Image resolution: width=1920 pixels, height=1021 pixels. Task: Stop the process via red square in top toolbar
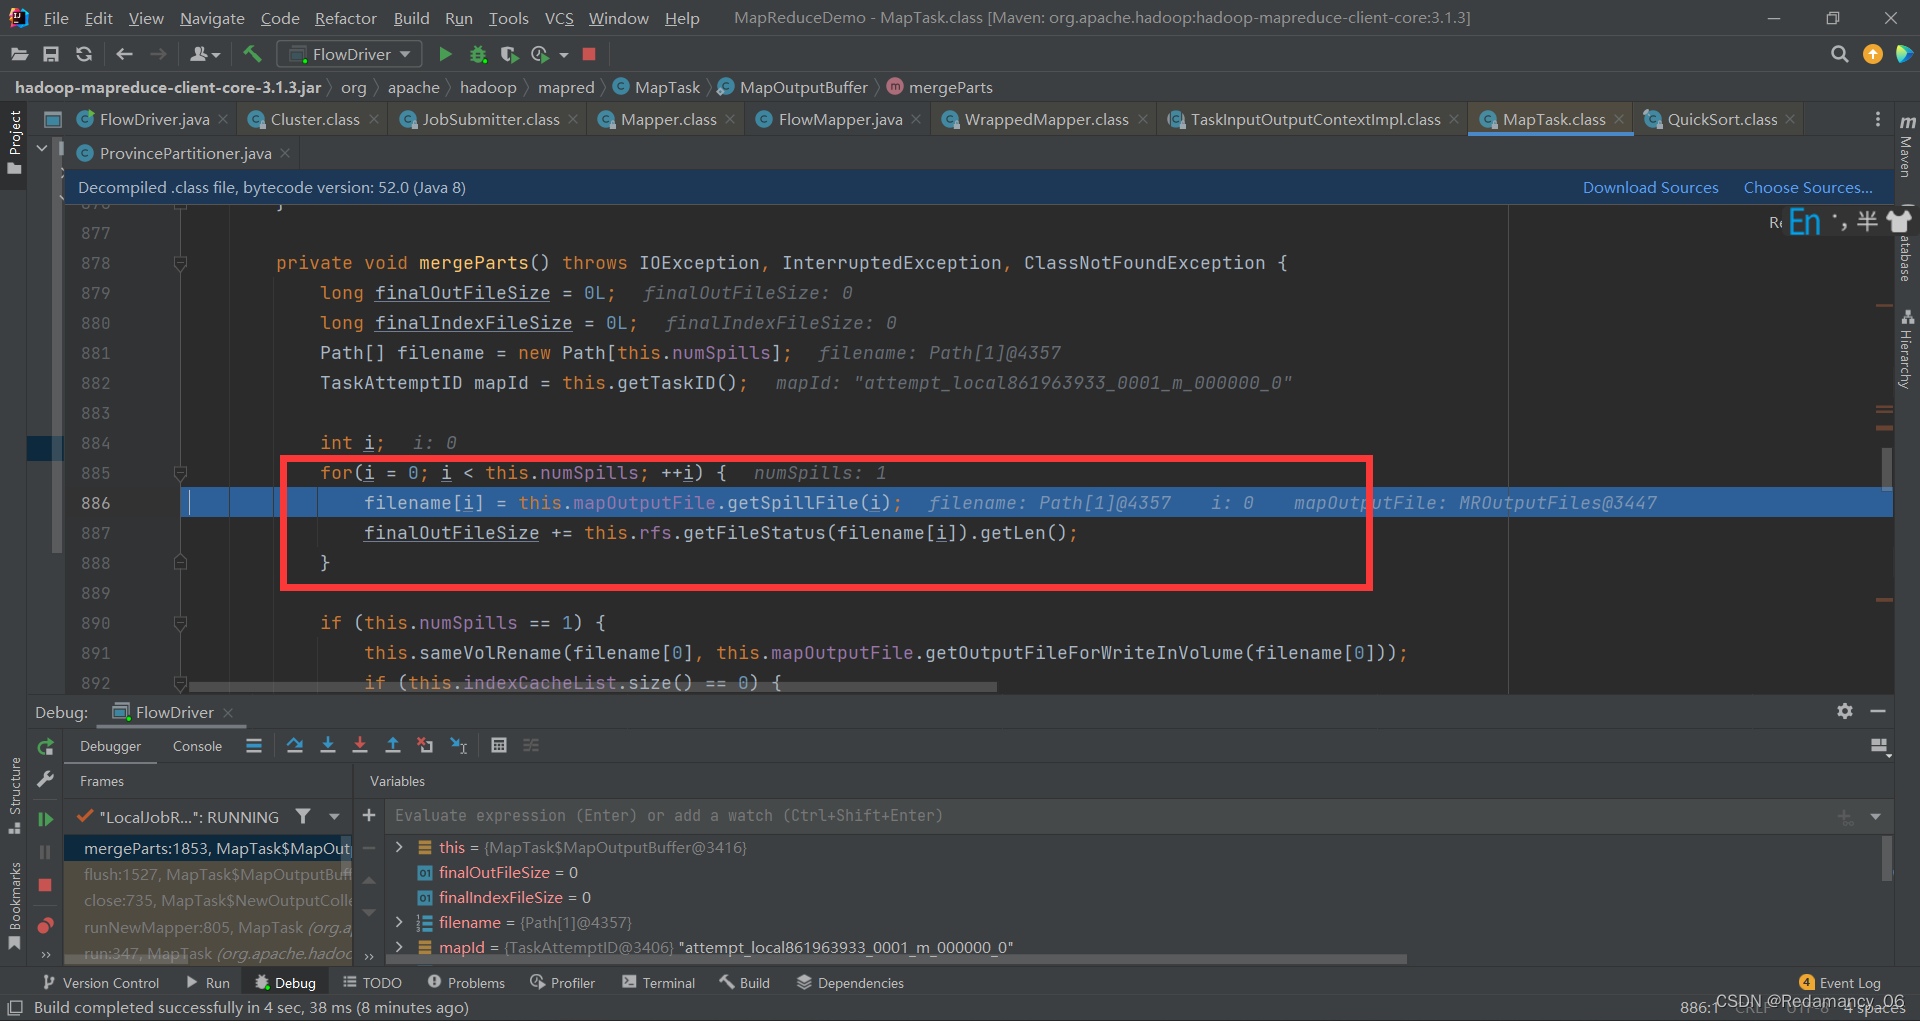(x=589, y=54)
